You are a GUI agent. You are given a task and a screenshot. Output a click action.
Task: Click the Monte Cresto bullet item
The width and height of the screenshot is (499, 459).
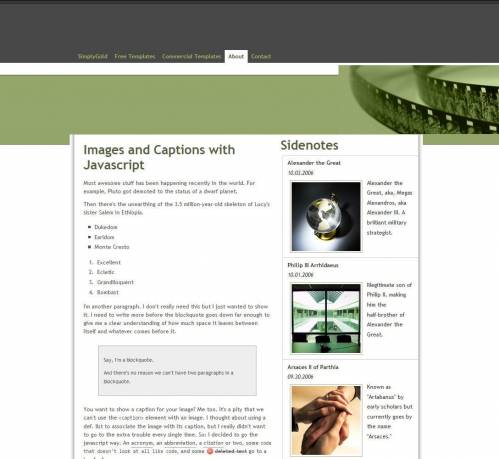[112, 247]
